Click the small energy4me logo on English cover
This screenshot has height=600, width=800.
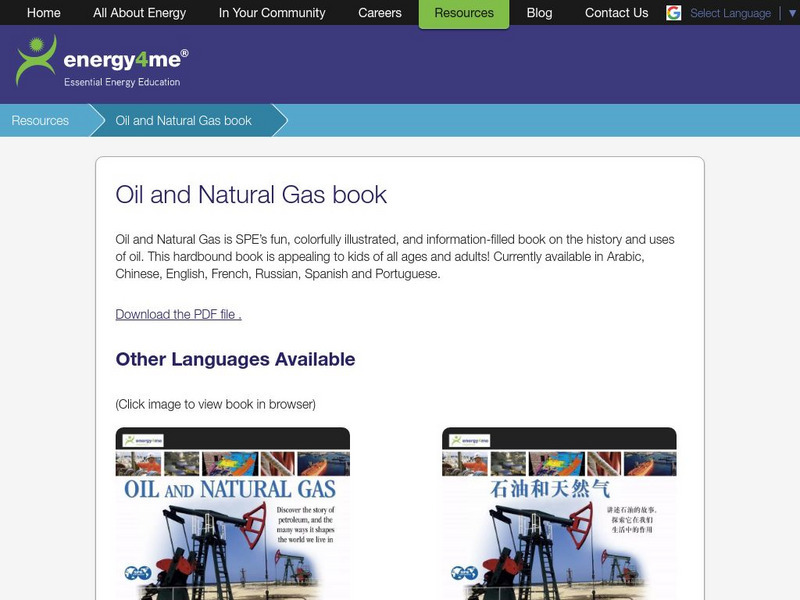[x=143, y=440]
